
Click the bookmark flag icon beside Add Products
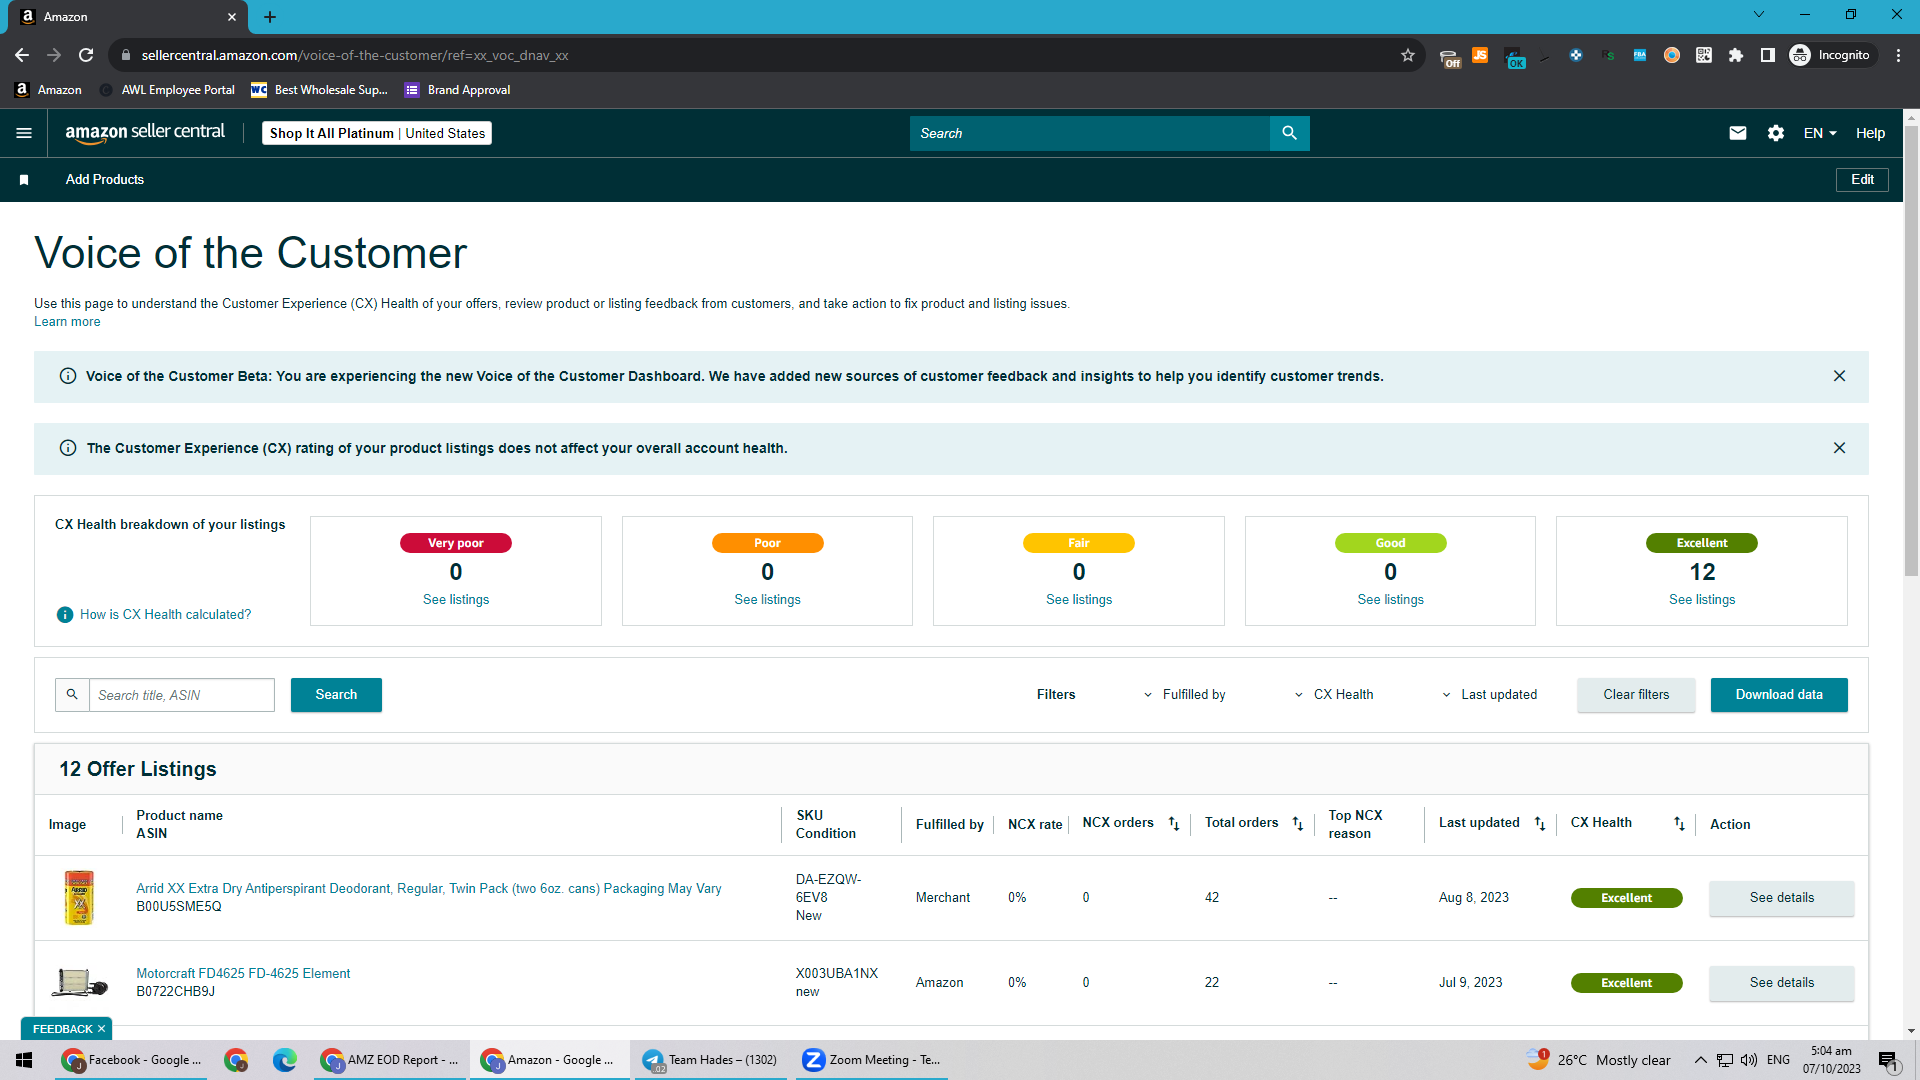point(24,180)
